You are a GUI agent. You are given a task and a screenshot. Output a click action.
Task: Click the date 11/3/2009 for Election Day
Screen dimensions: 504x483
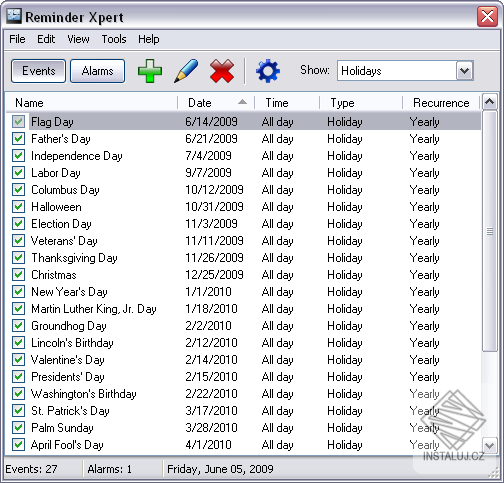(211, 224)
